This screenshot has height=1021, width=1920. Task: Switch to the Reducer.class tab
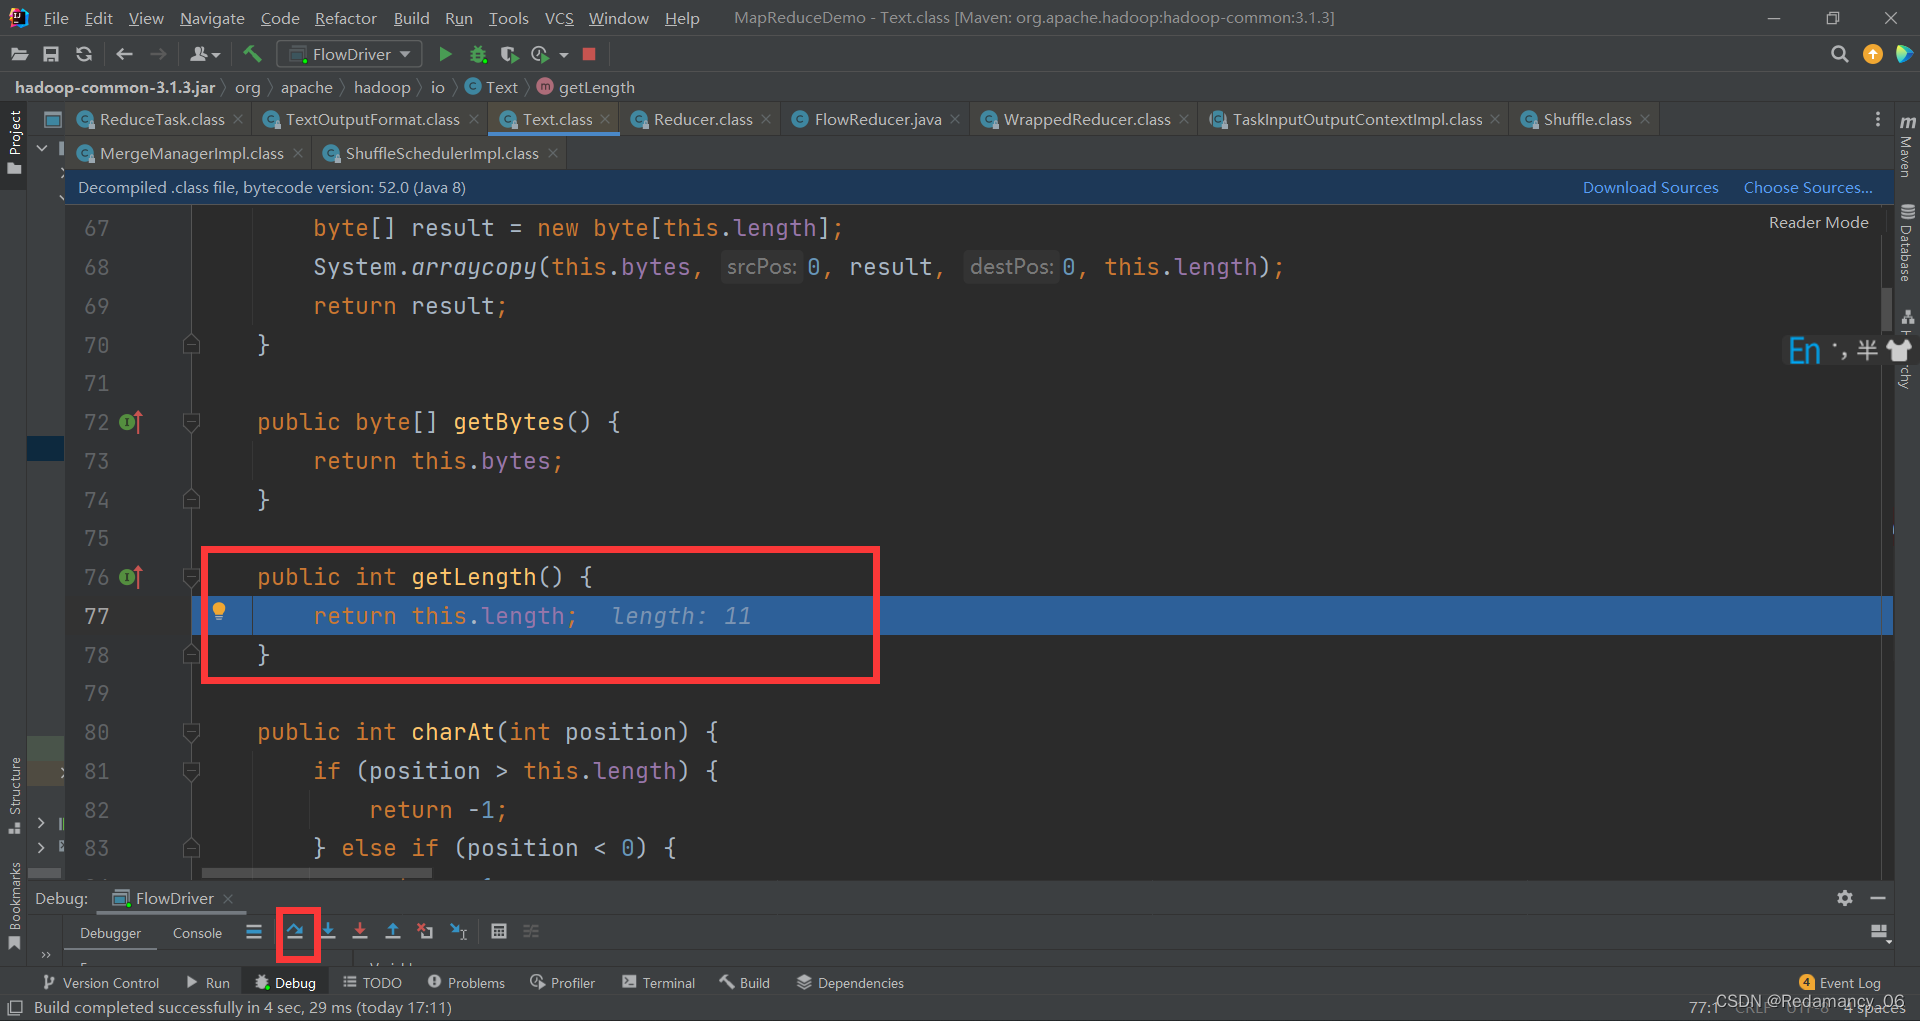702,120
